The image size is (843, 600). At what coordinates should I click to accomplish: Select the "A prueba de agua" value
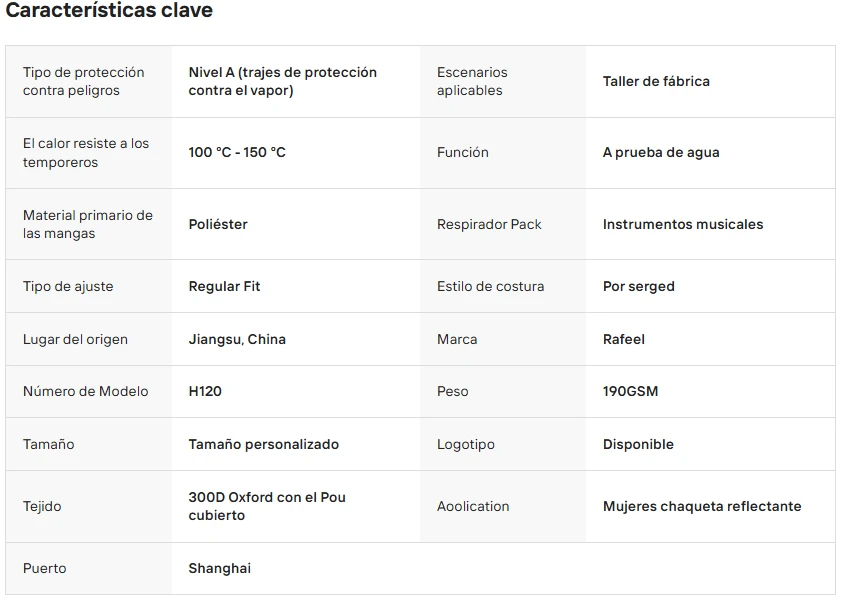pos(661,152)
